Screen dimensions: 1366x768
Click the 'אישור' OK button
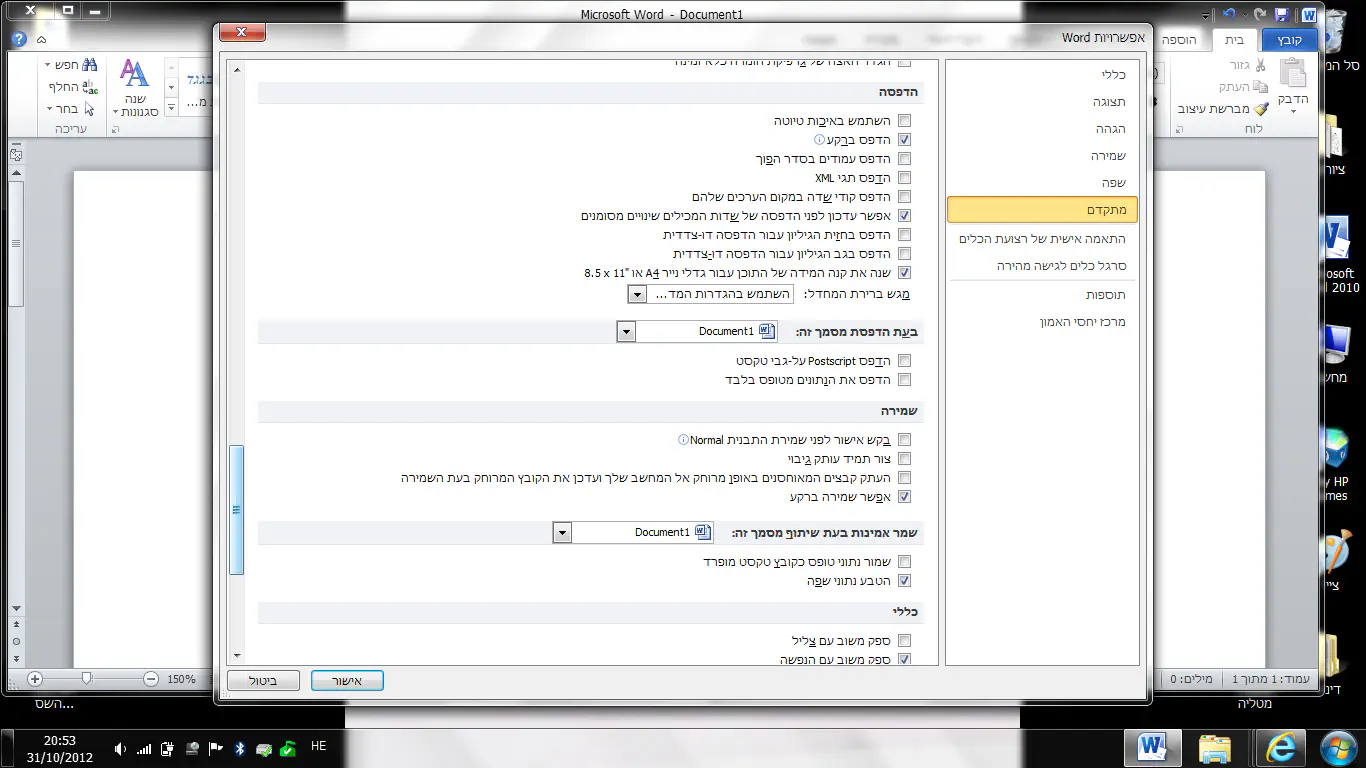pos(347,681)
